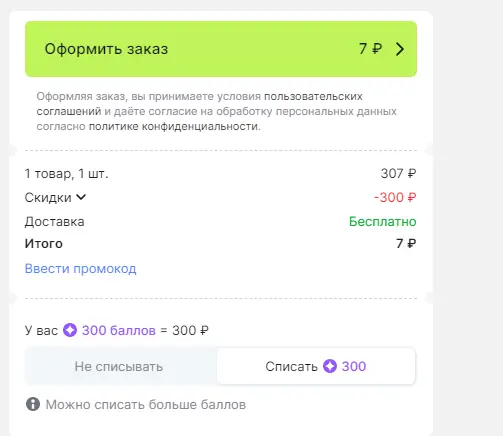Select the Не списывать option
This screenshot has width=503, height=436.
(119, 366)
